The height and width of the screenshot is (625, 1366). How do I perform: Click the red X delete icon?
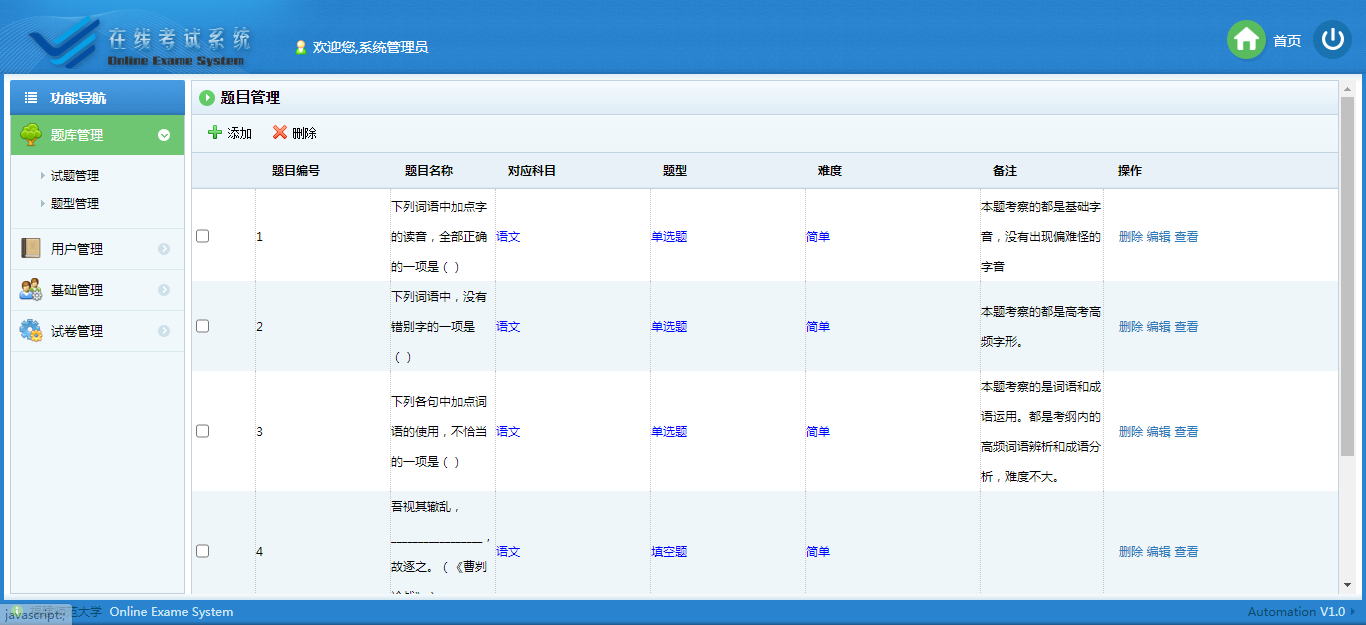280,132
